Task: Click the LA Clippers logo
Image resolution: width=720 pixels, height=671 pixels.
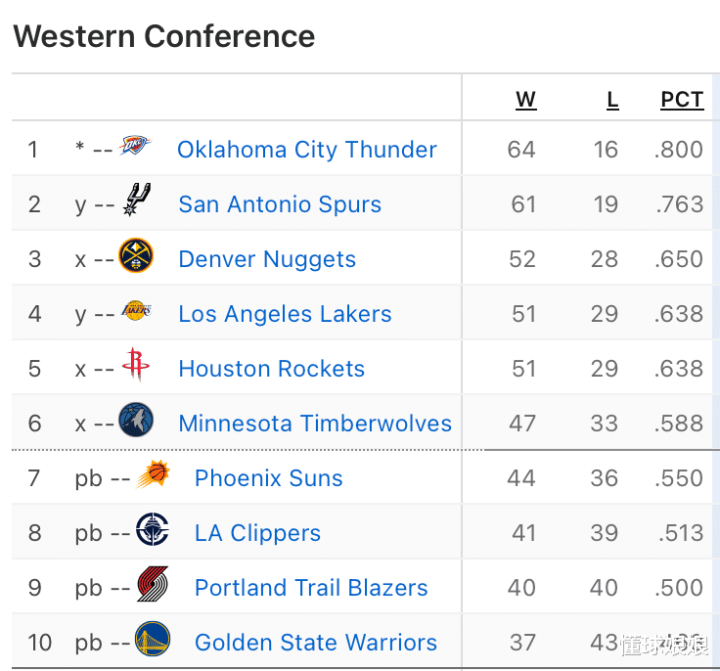Action: (153, 531)
